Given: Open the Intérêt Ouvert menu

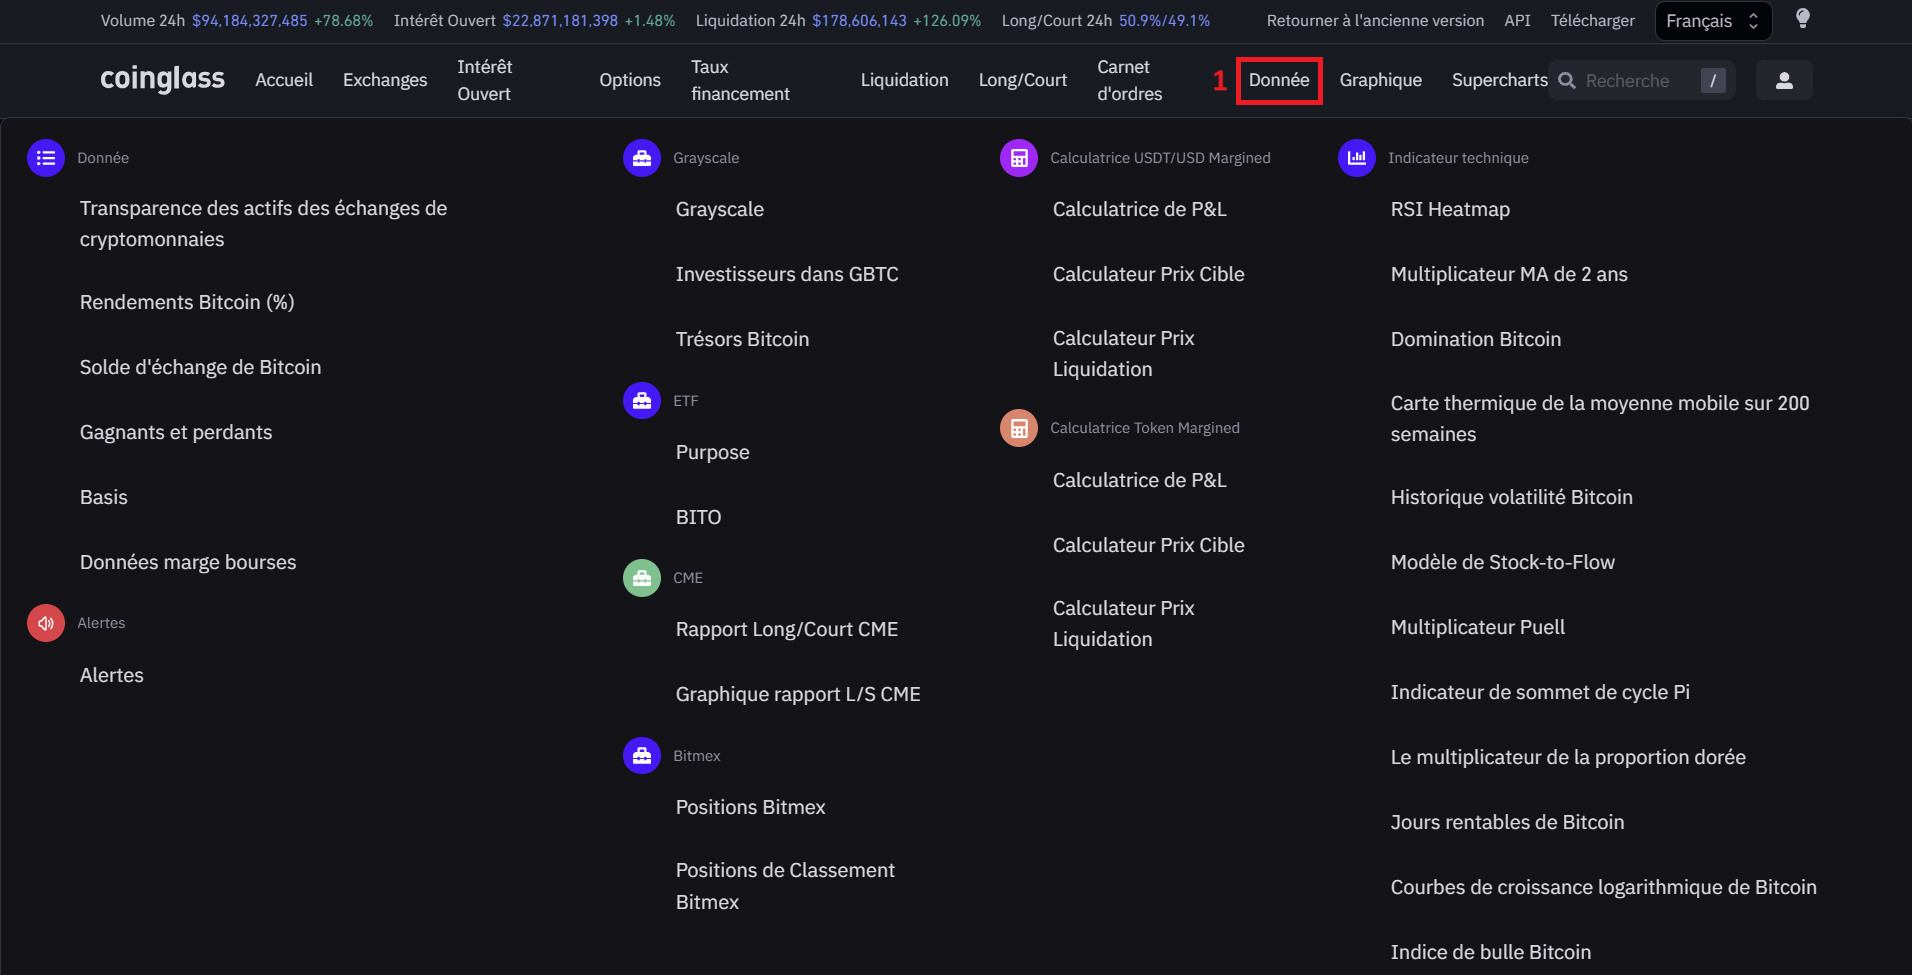Looking at the screenshot, I should click(485, 80).
